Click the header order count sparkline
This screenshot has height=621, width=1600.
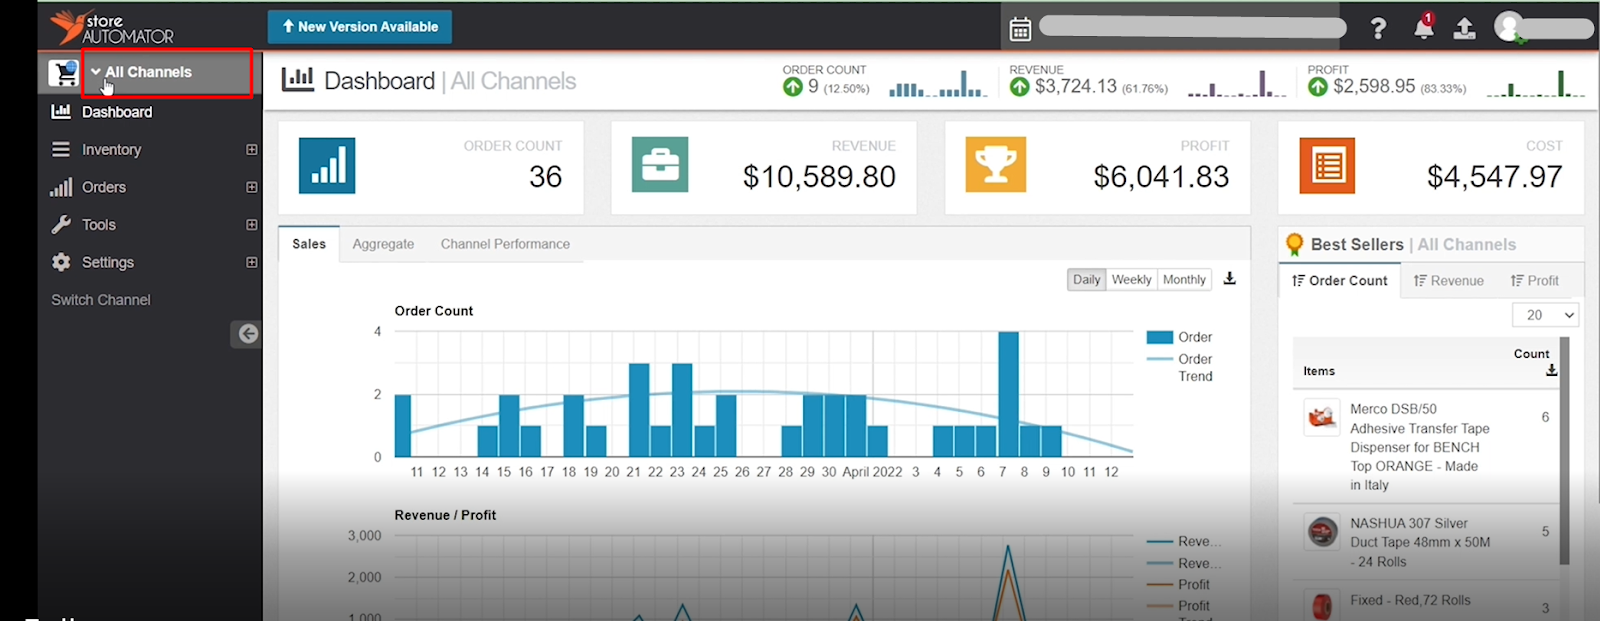click(x=938, y=84)
